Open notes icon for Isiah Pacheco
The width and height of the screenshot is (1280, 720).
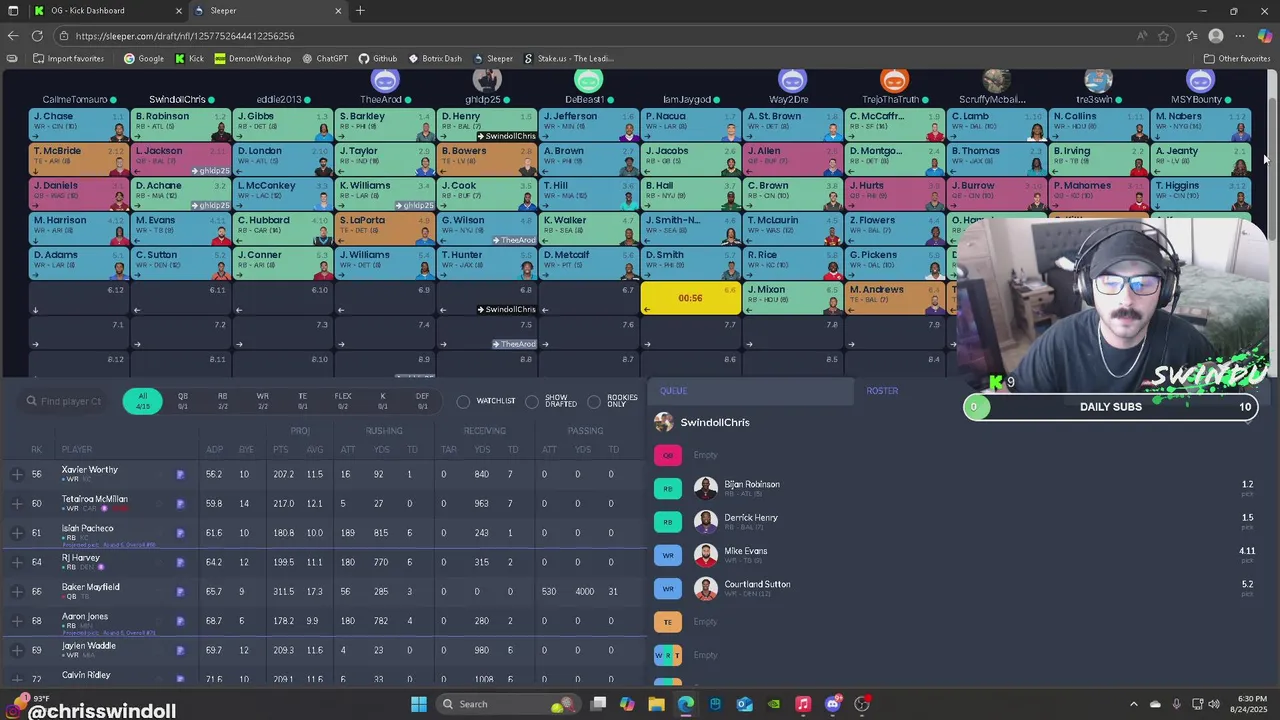coord(180,533)
